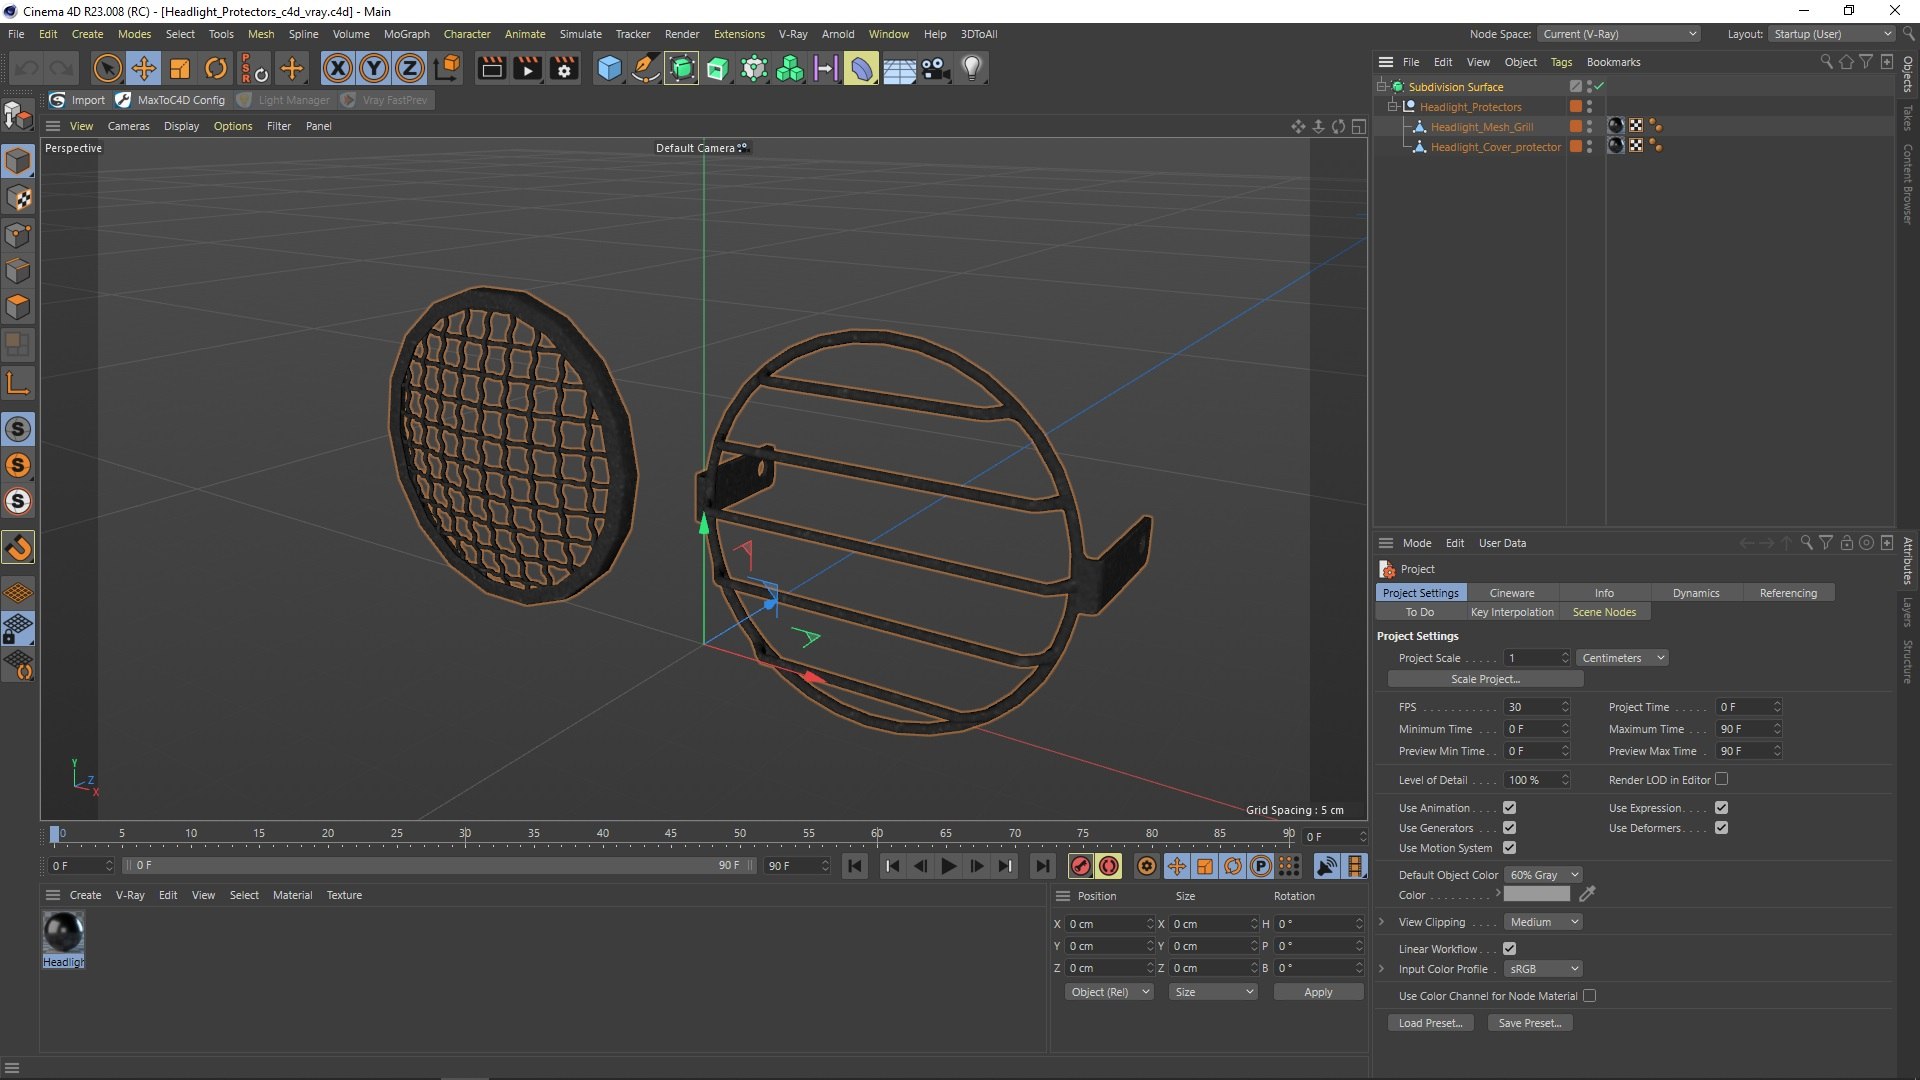Screen dimensions: 1920x1080
Task: Switch to the Cineware tab
Action: tap(1511, 593)
